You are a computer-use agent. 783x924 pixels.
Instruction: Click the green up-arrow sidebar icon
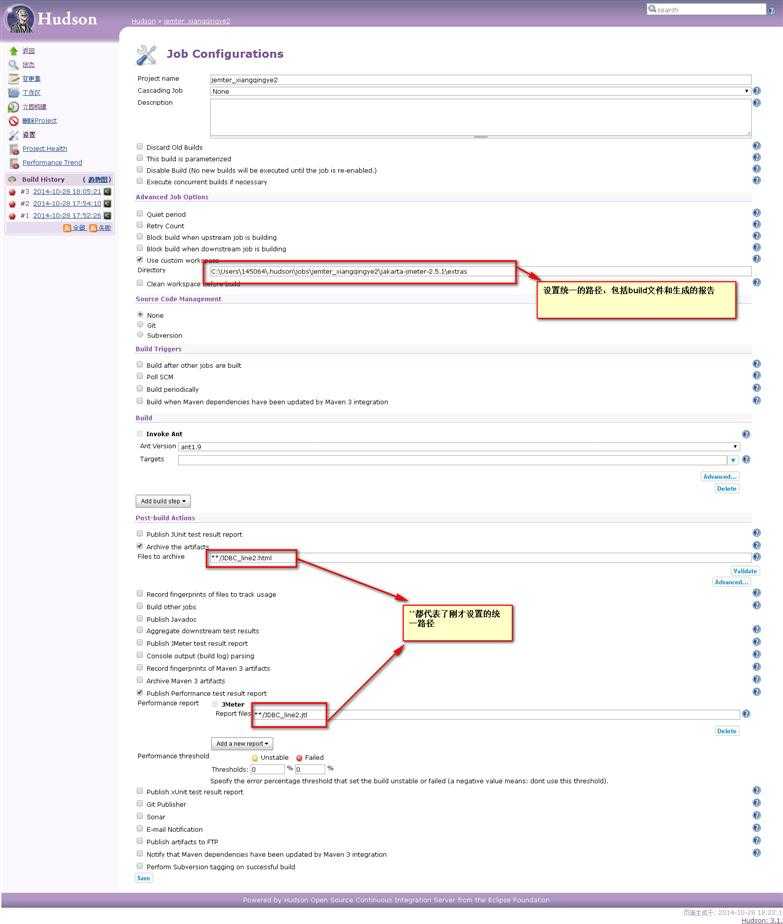14,51
